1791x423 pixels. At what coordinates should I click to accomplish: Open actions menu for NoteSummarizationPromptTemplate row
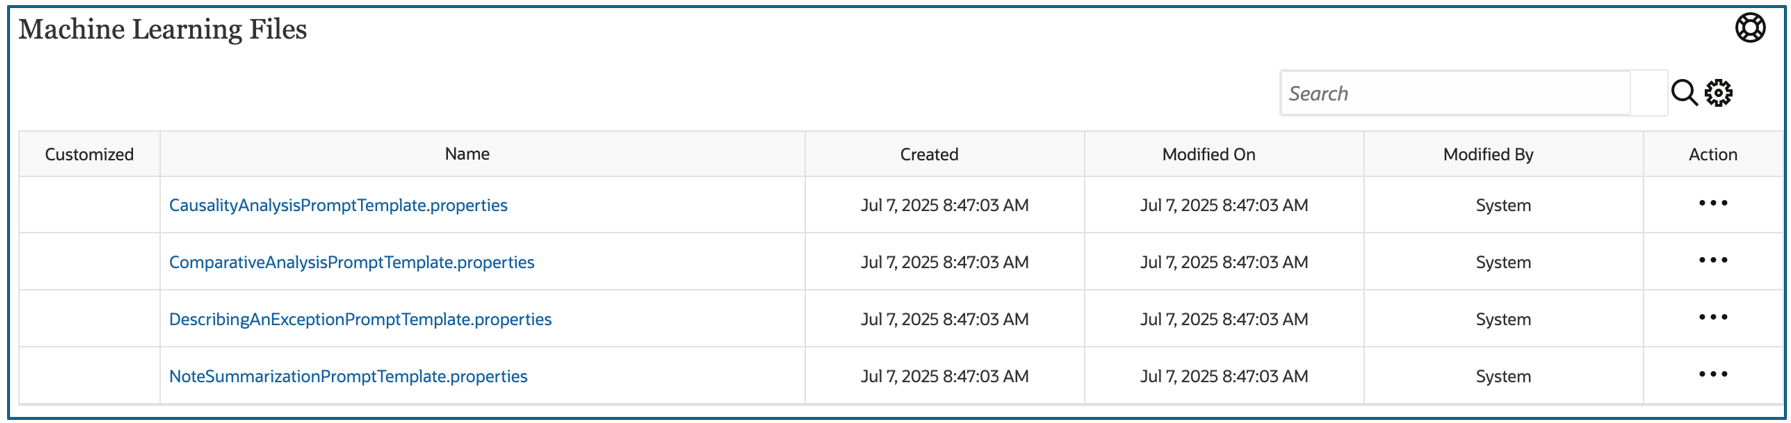(x=1713, y=375)
